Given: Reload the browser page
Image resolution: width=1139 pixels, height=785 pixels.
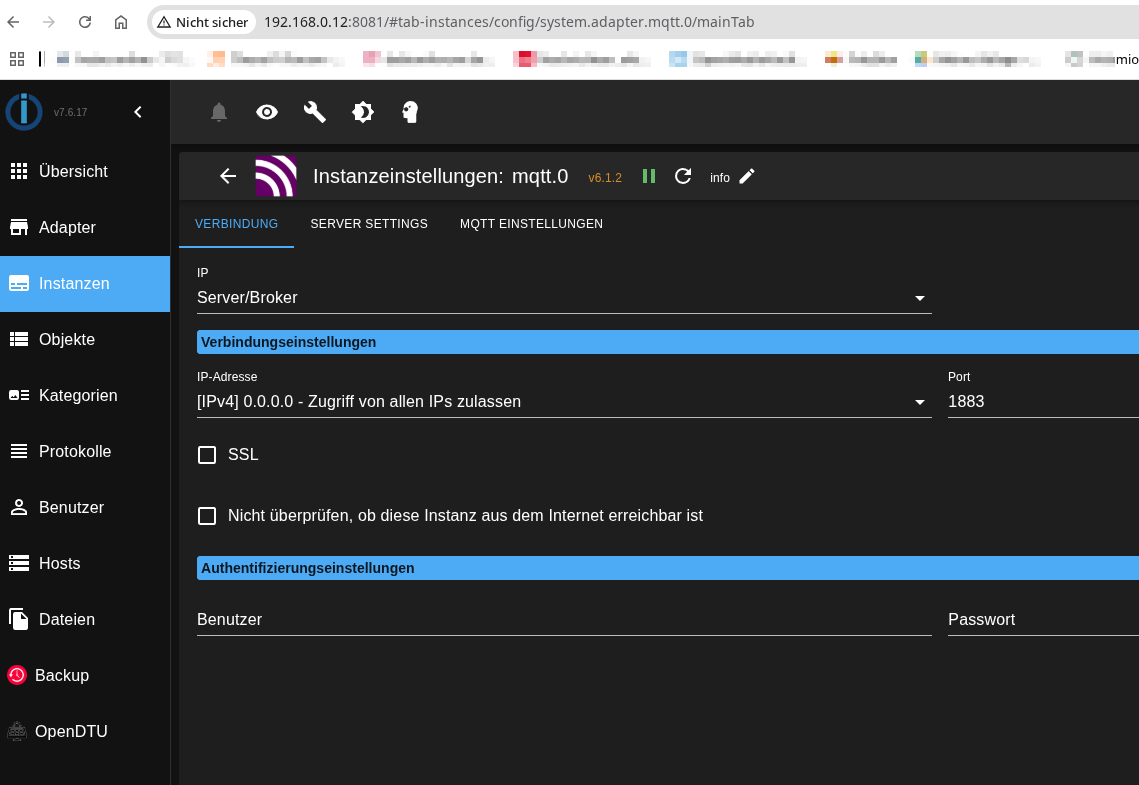Looking at the screenshot, I should coord(85,22).
